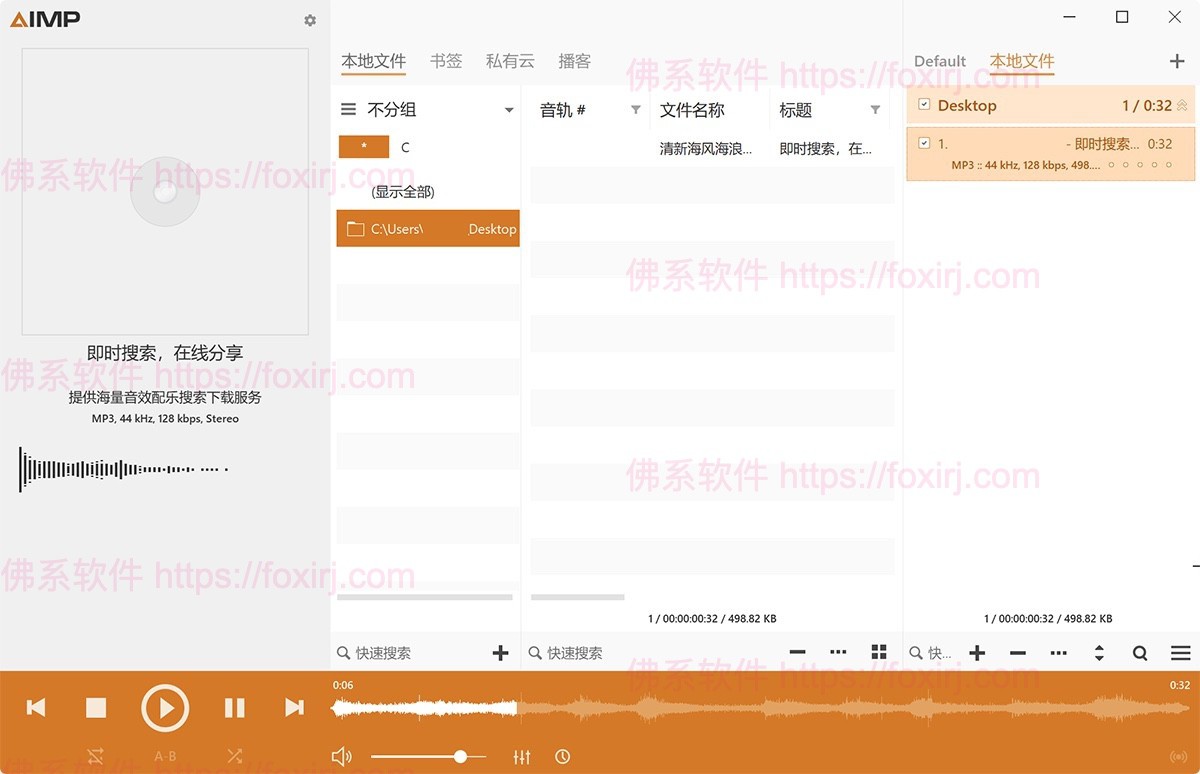1200x774 pixels.
Task: Switch to the 播客 tab
Action: 575,60
